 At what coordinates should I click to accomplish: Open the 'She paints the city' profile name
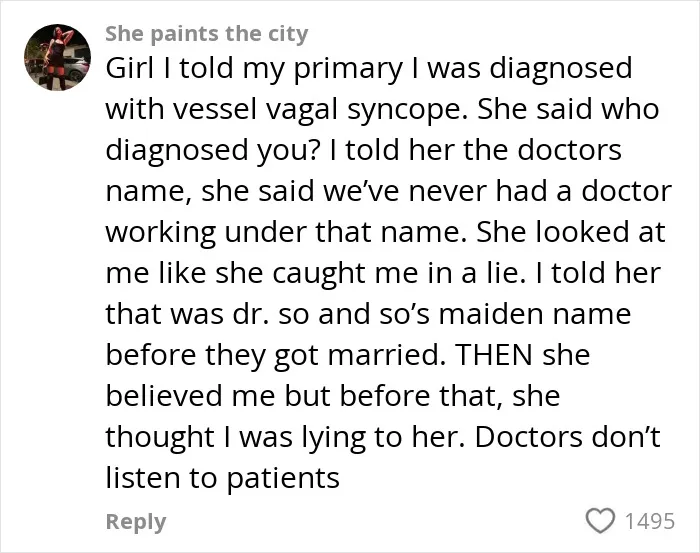point(207,34)
